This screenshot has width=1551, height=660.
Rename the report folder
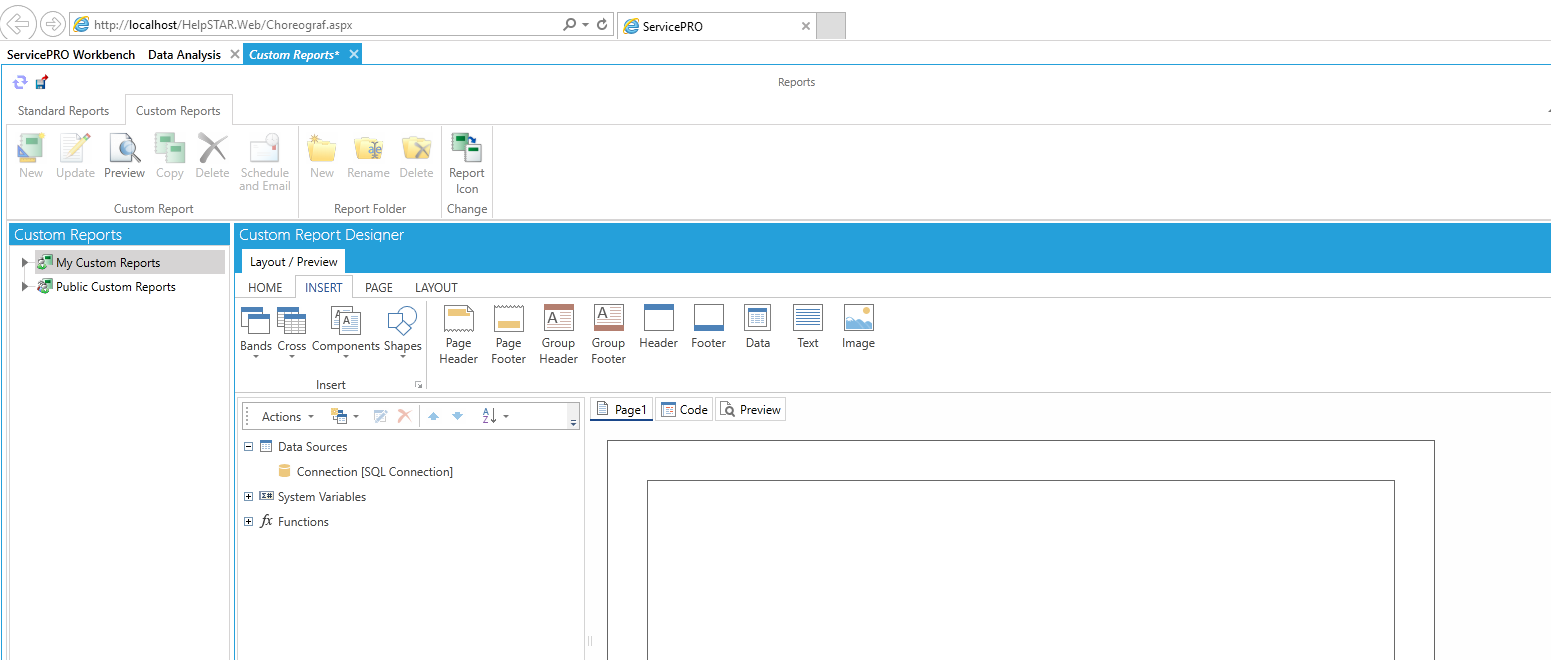(368, 157)
